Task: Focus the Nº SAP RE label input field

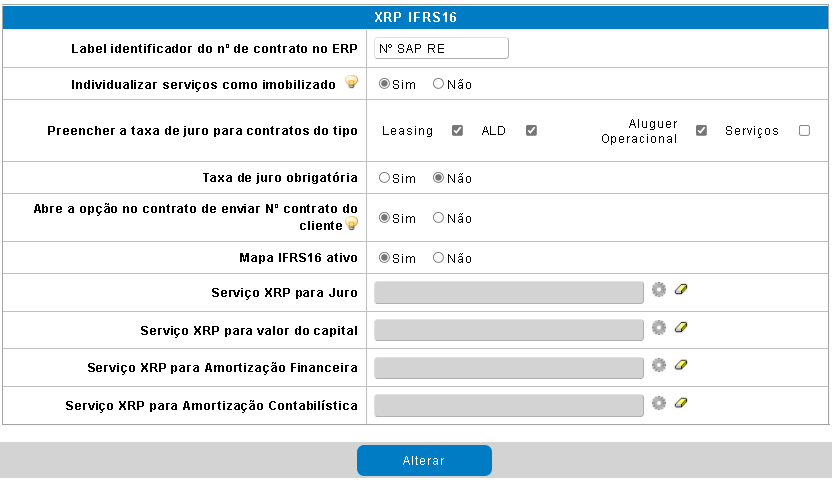Action: tap(441, 48)
